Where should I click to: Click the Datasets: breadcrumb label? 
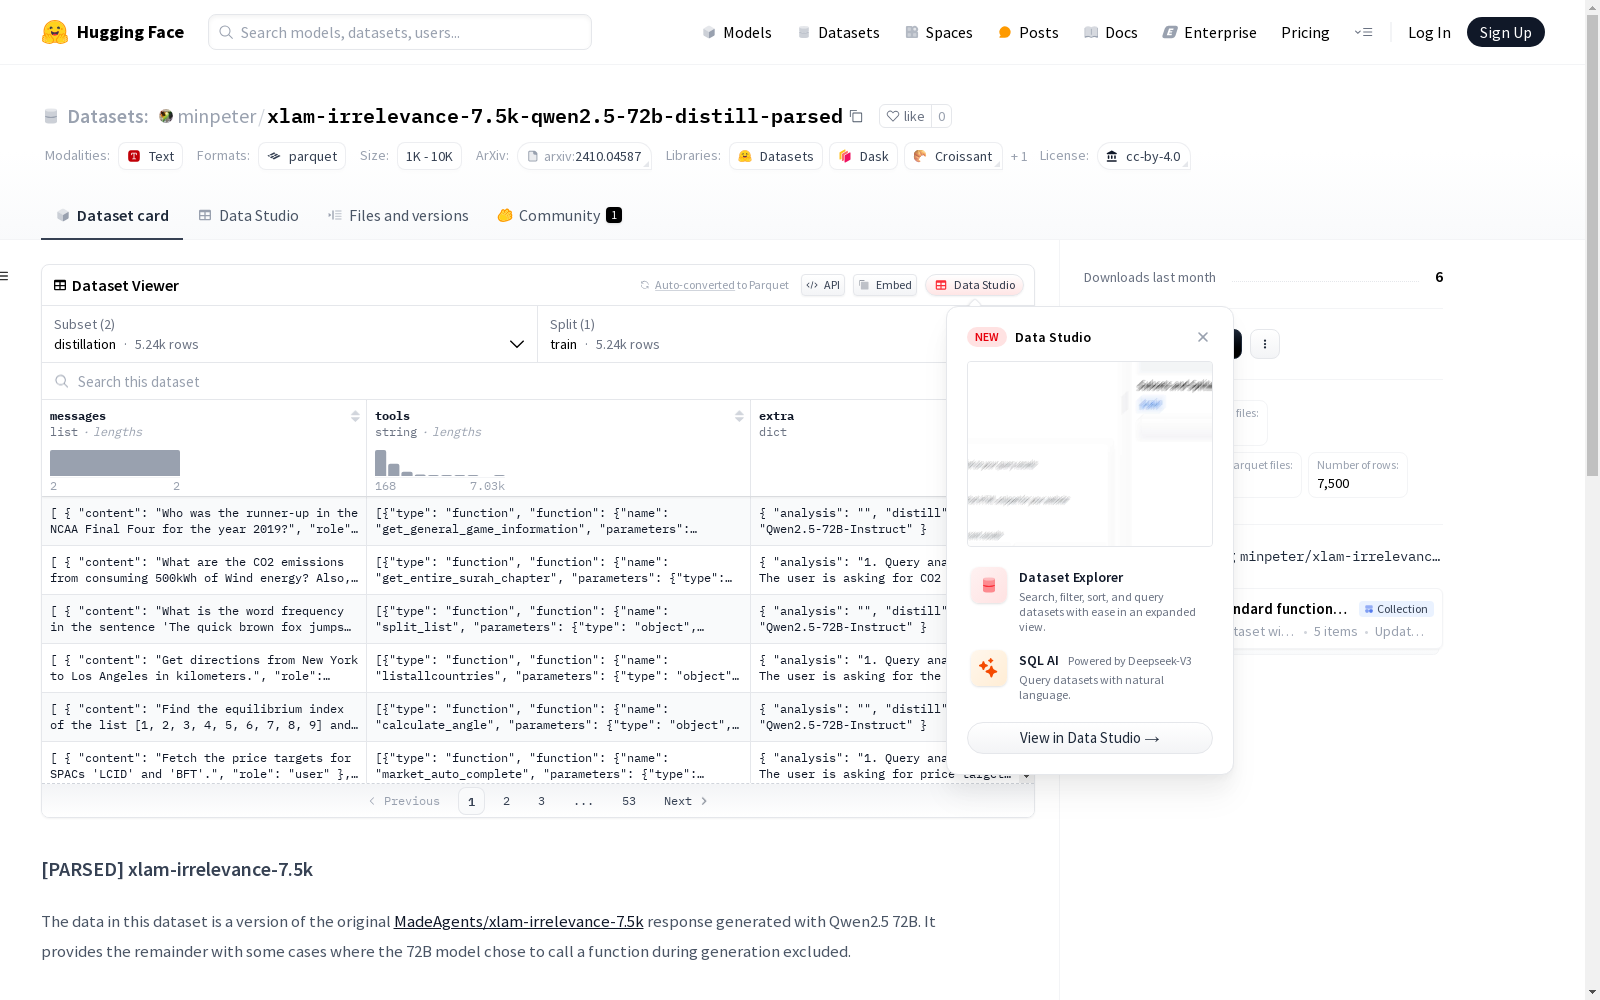pyautogui.click(x=107, y=116)
